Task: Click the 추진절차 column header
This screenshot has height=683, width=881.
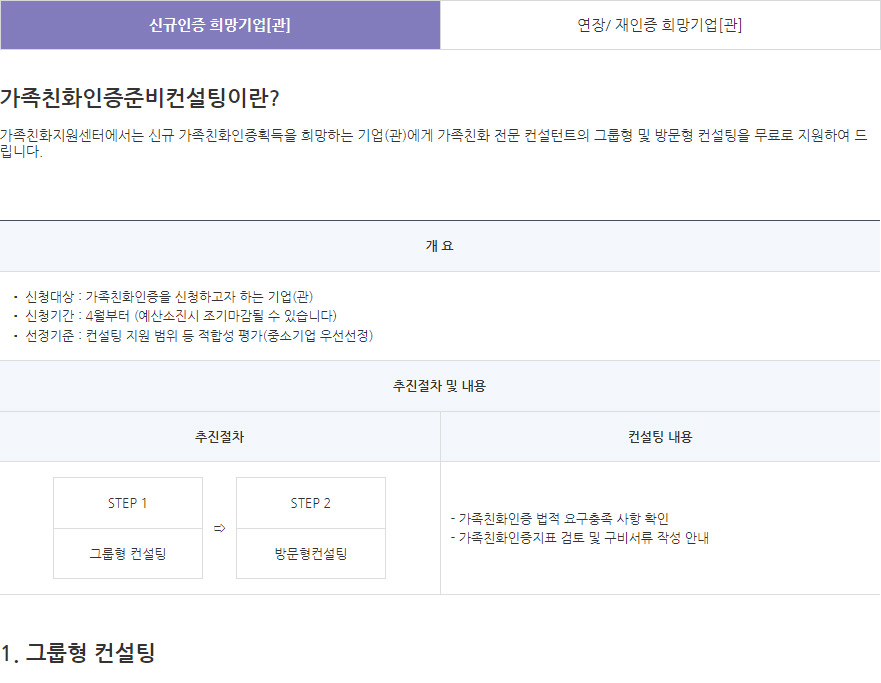Action: pos(220,437)
